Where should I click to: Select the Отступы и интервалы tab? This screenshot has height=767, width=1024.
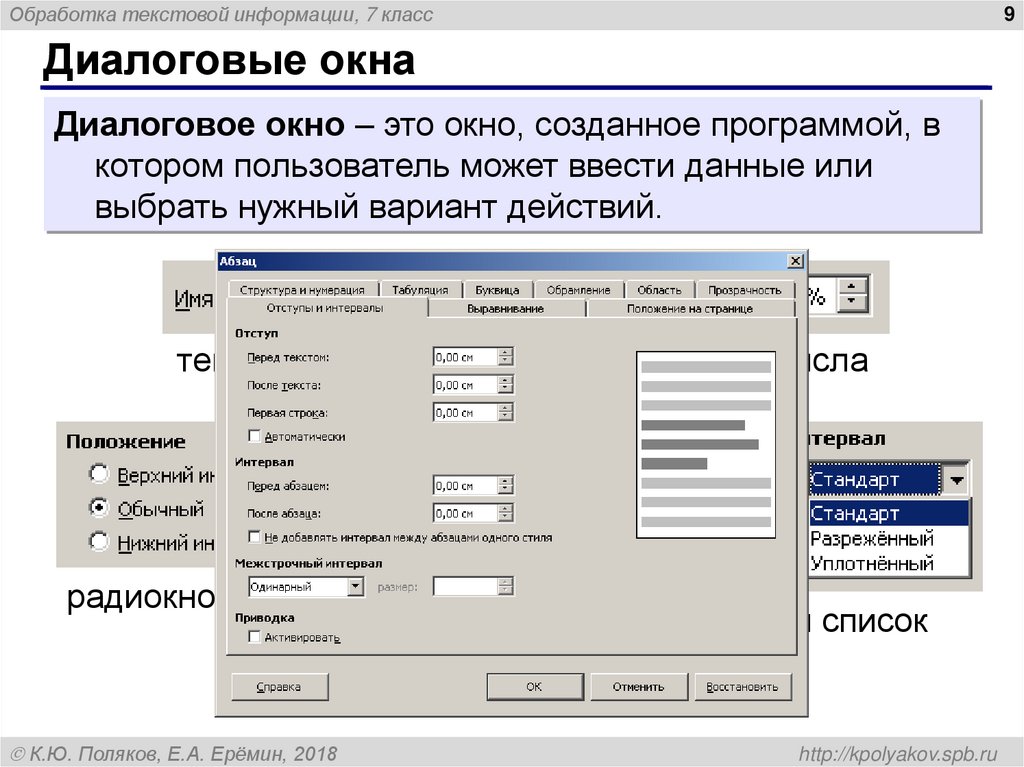tap(325, 308)
